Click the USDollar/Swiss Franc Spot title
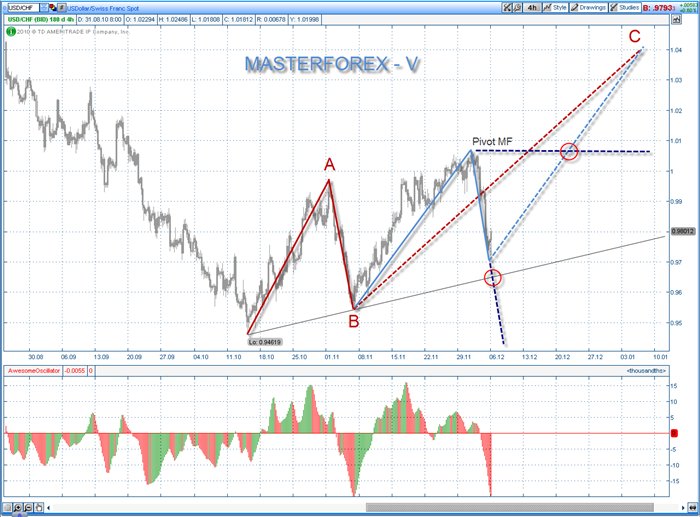The width and height of the screenshot is (700, 517). [103, 8]
